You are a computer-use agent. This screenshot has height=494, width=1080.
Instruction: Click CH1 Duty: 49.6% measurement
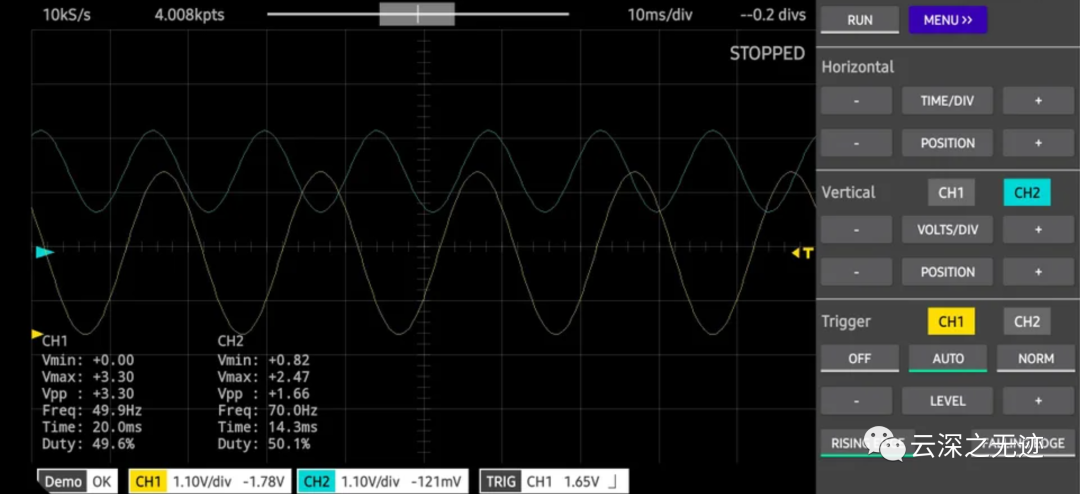[x=88, y=444]
